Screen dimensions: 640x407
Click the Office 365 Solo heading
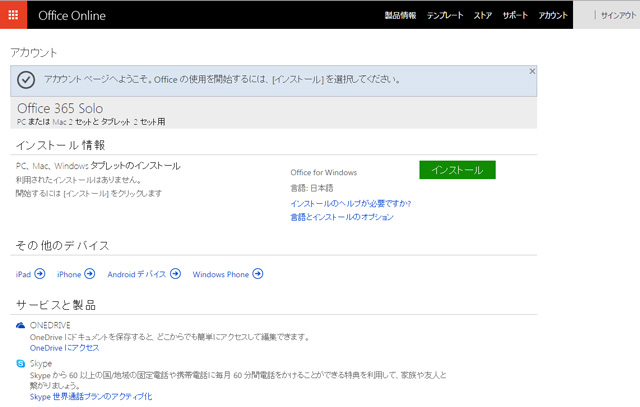(x=60, y=108)
